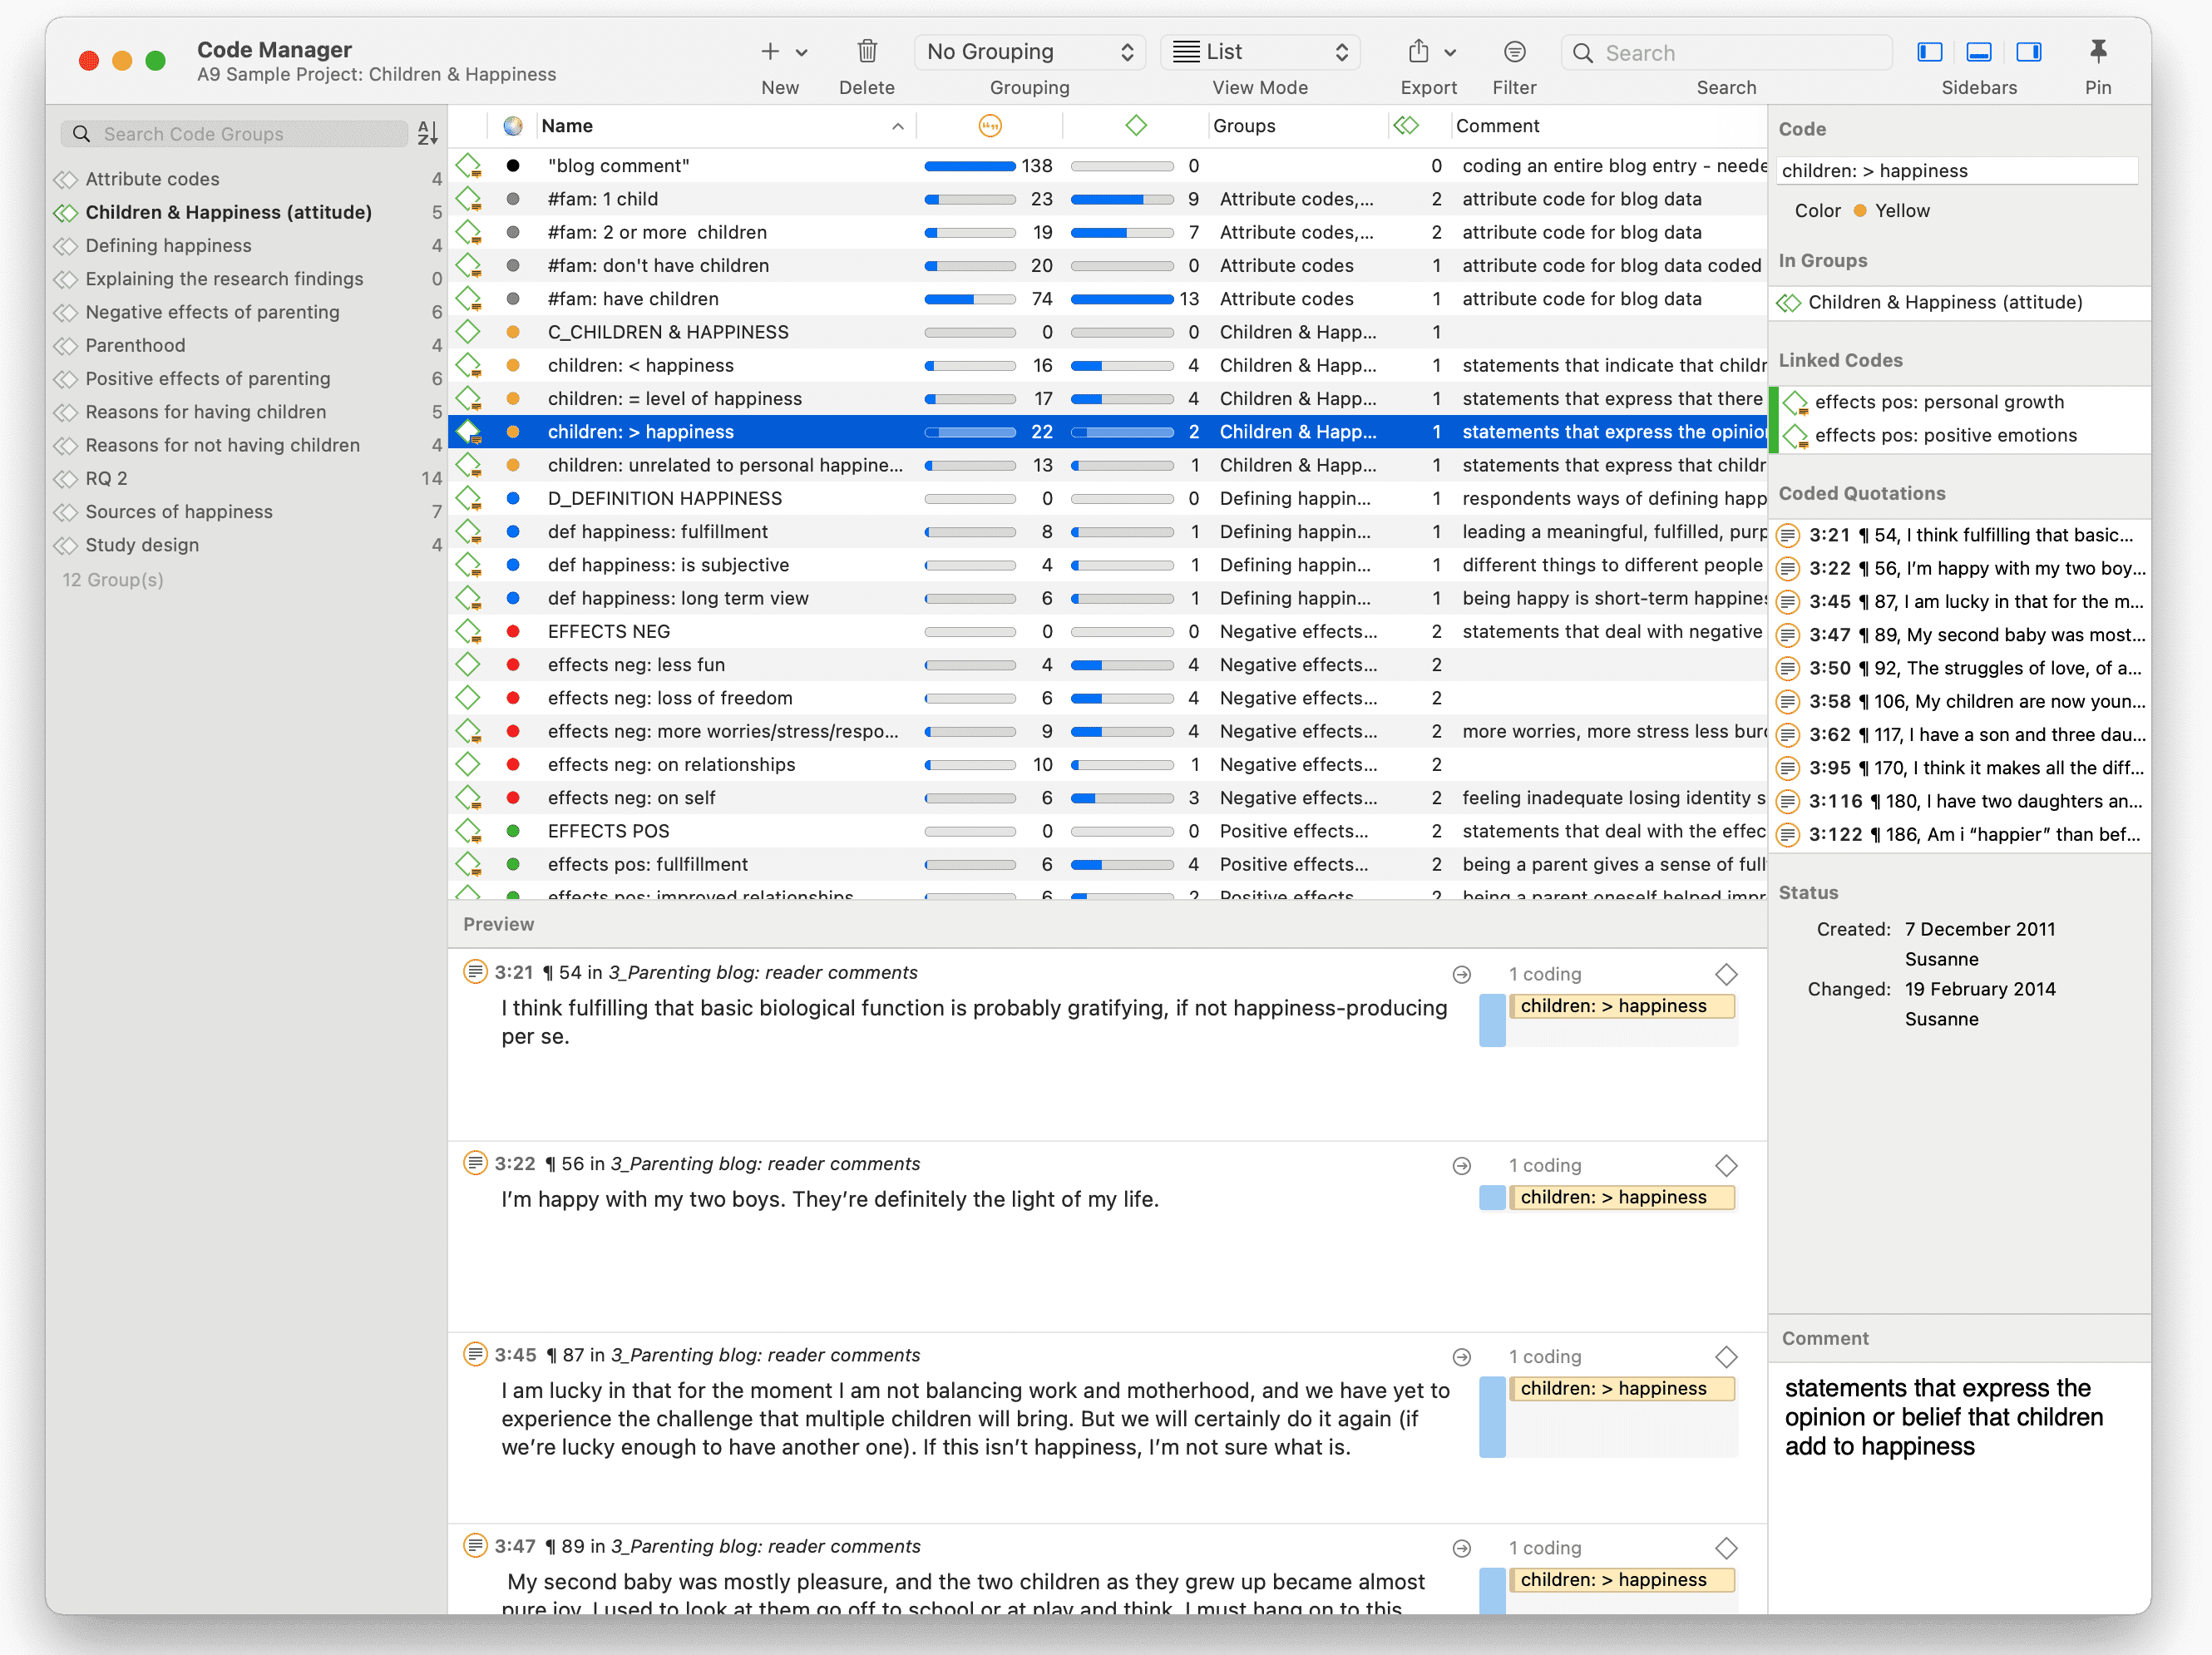Open linked code effects pos: positive emotions
Screen dimensions: 2212x1655
[x=1958, y=435]
